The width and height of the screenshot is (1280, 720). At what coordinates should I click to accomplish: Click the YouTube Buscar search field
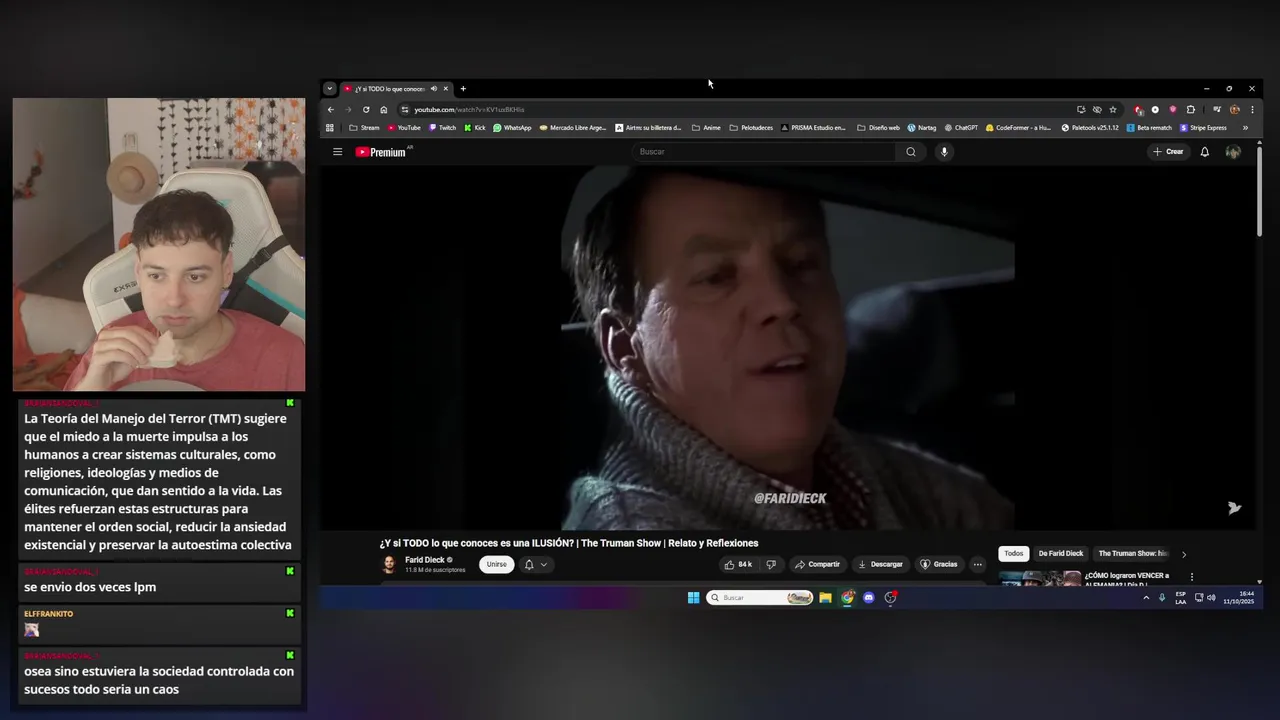coord(765,152)
